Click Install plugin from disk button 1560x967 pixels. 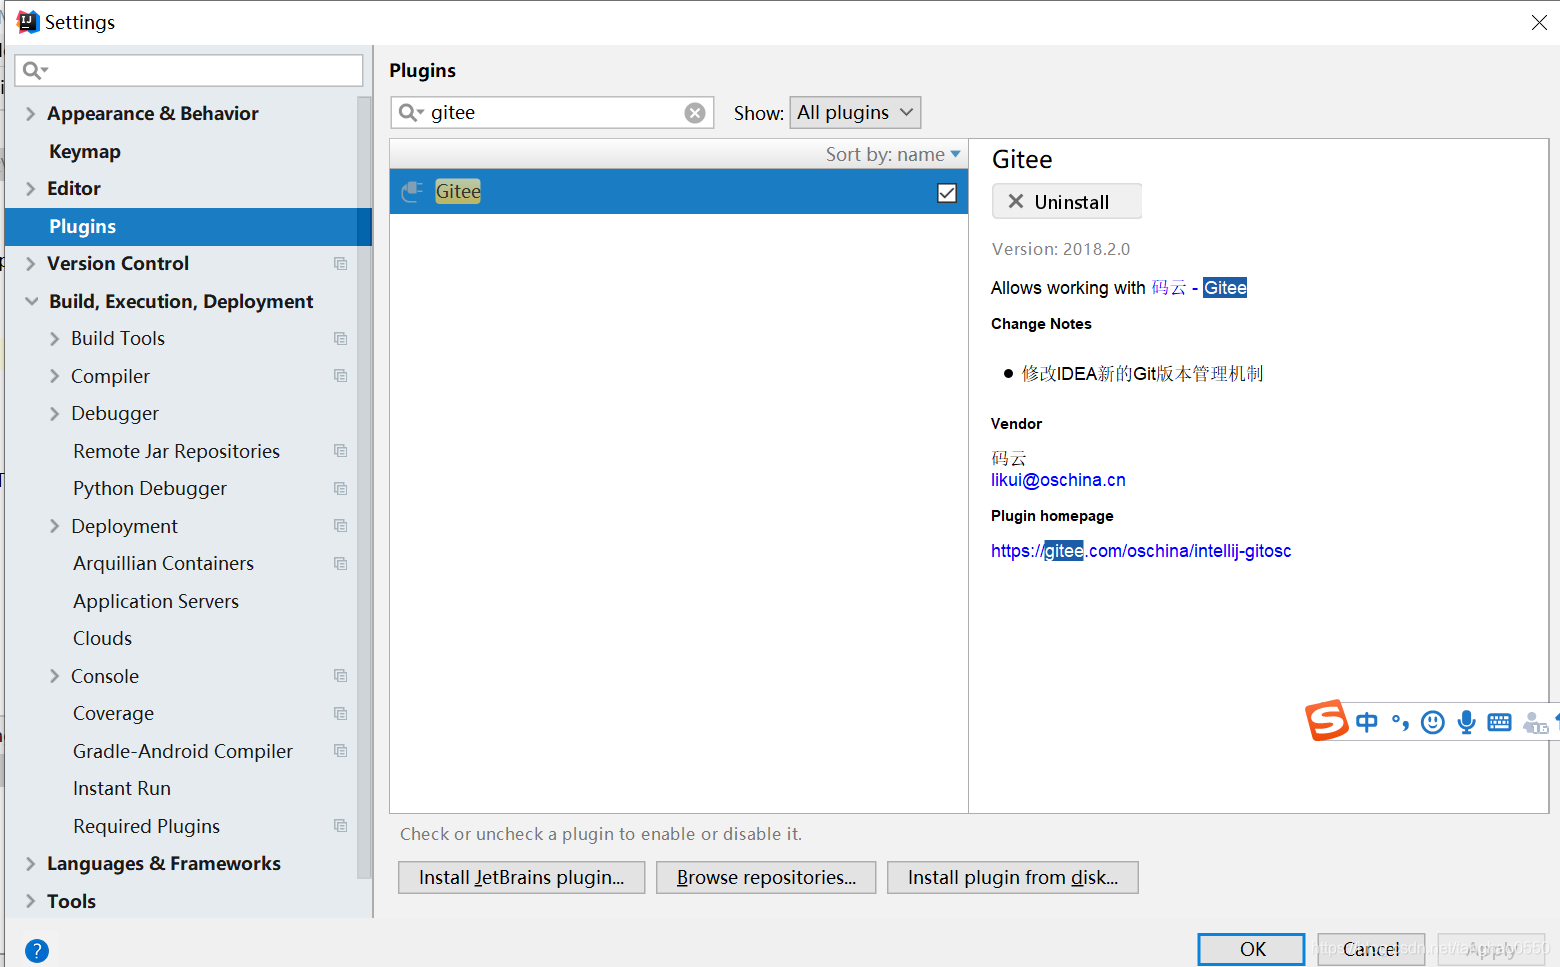pos(1012,877)
